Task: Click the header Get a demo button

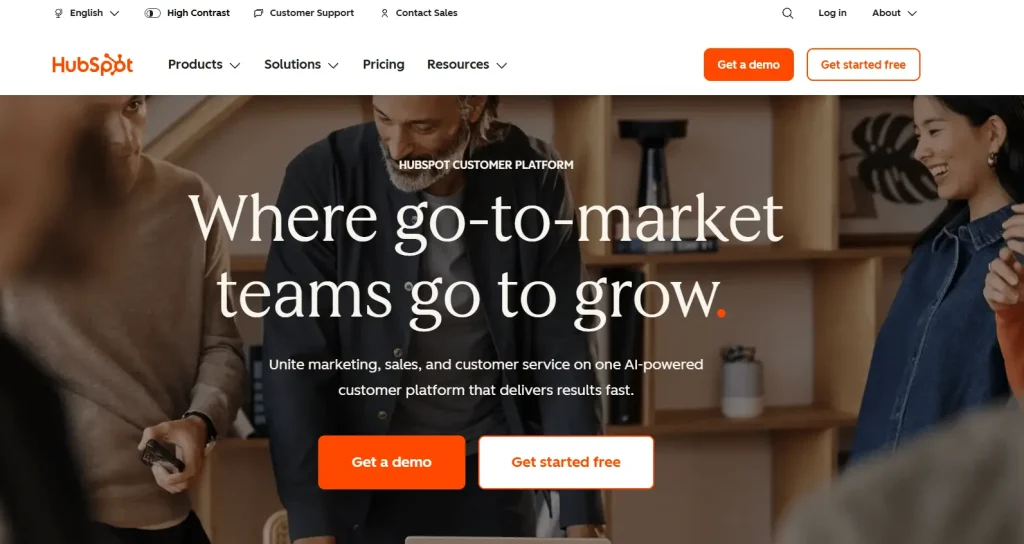Action: coord(748,65)
